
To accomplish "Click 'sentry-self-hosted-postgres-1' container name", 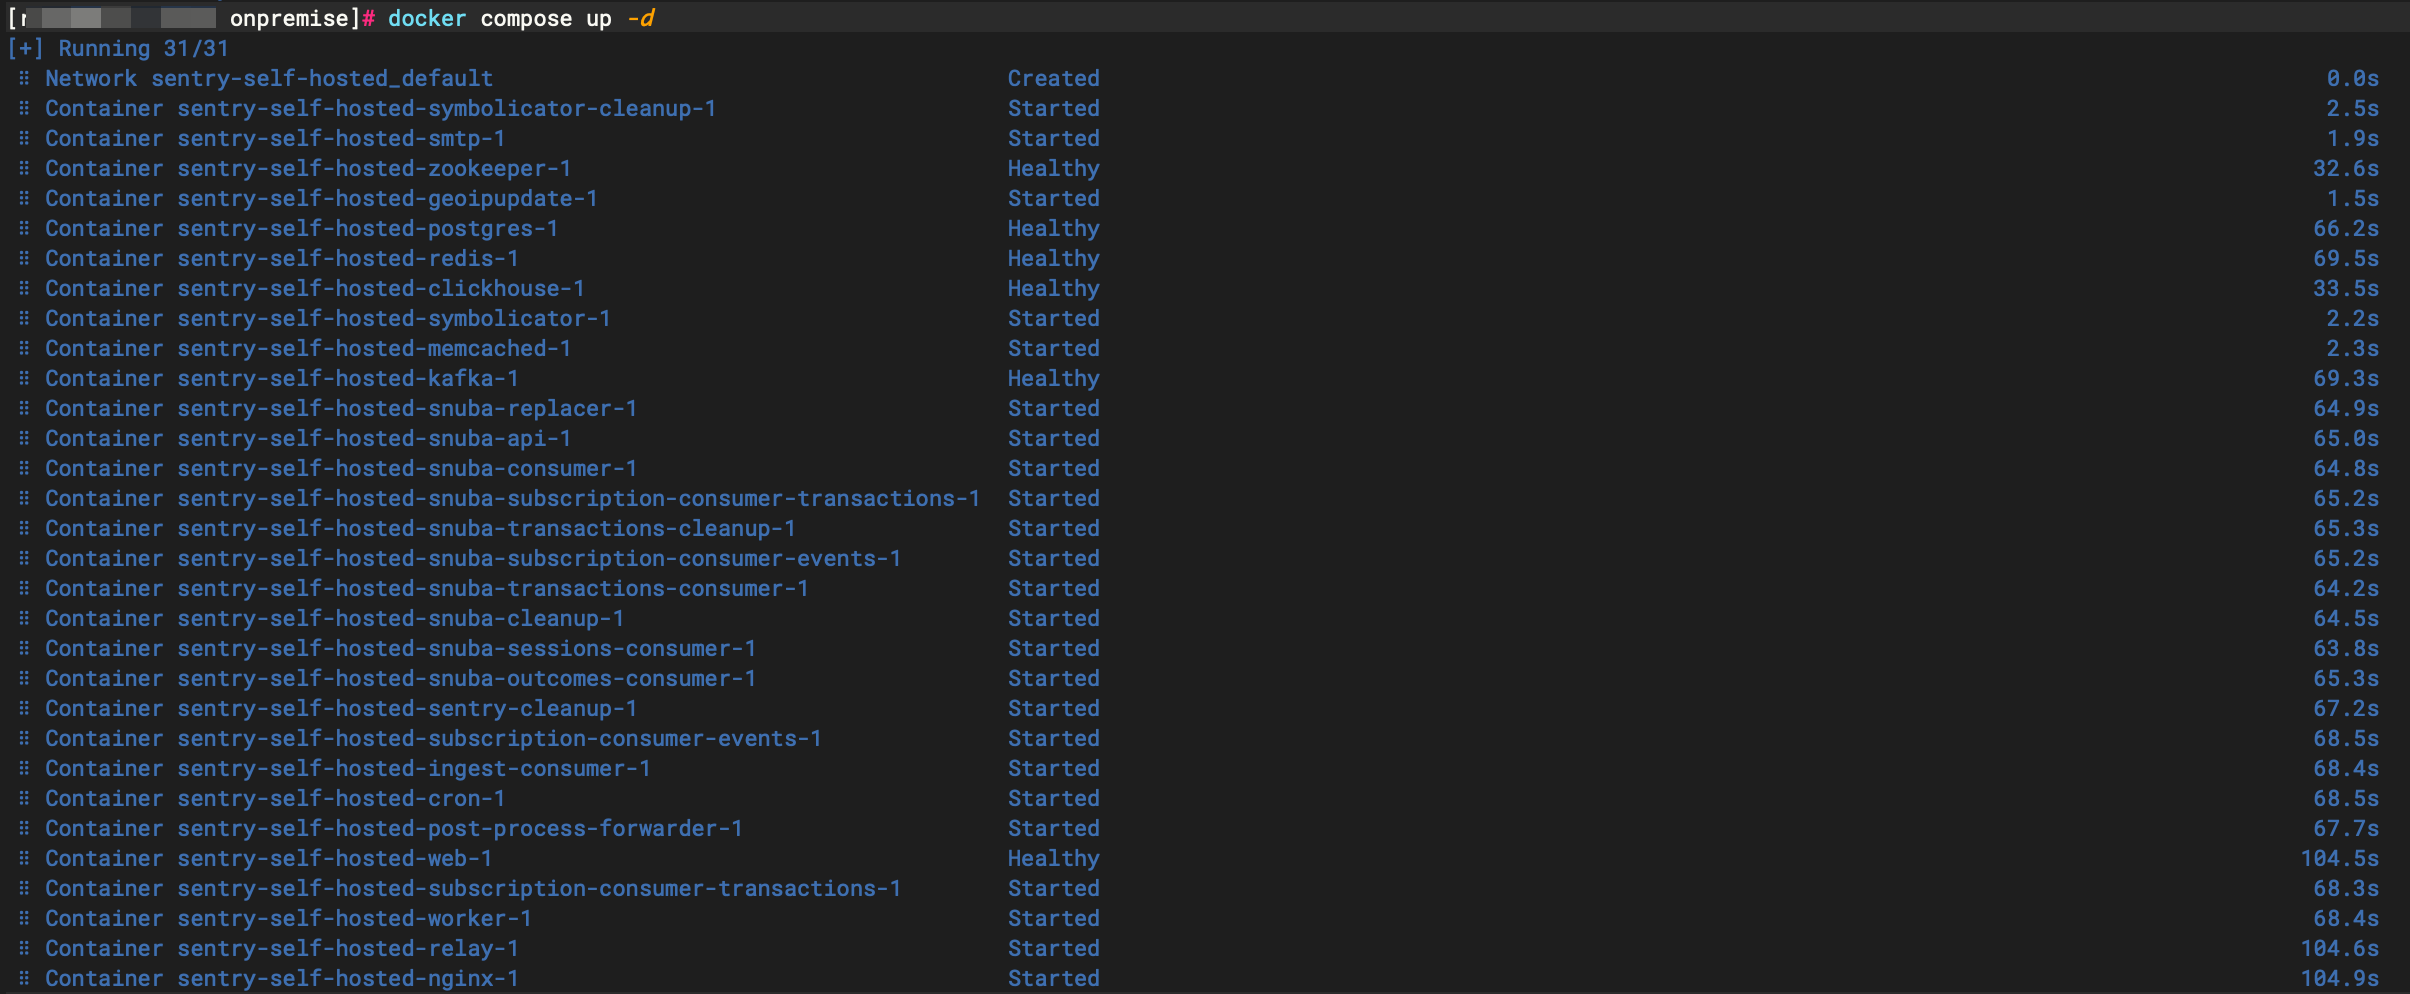I will pos(368,228).
